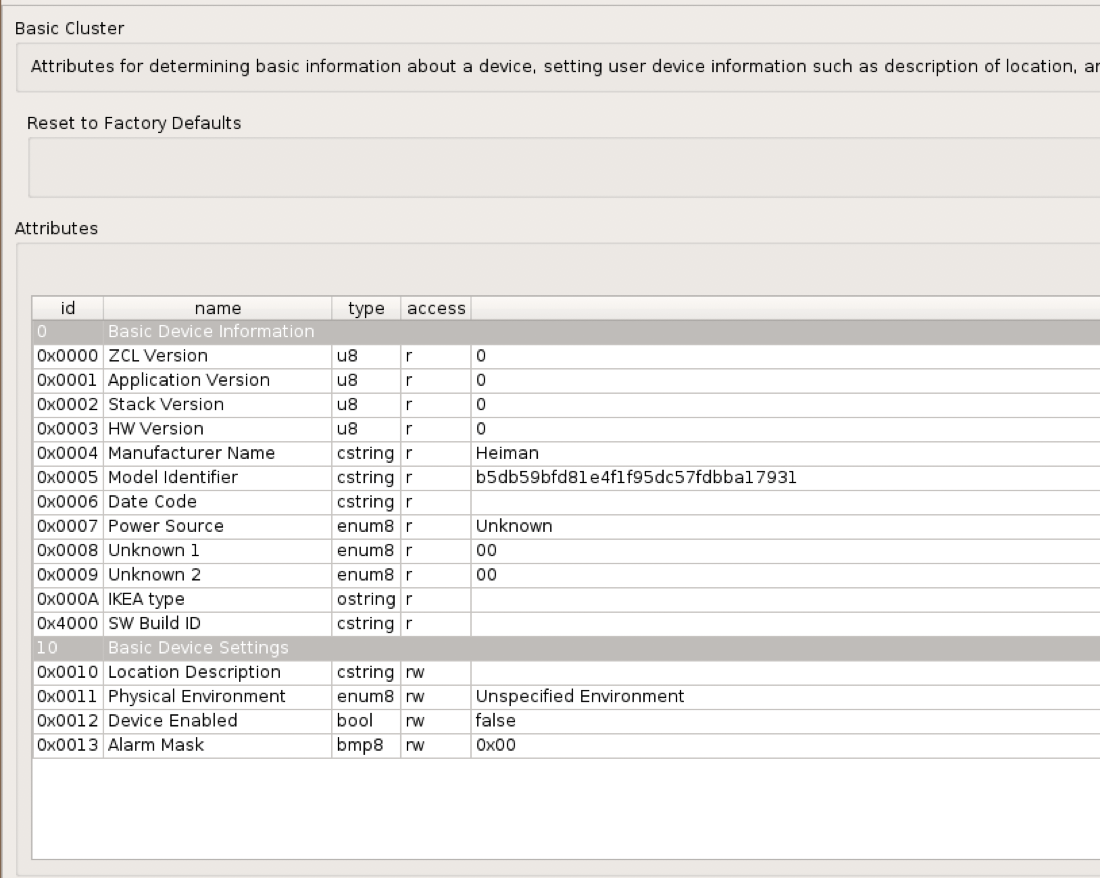Click the access column header
The height and width of the screenshot is (878, 1100).
(x=436, y=309)
